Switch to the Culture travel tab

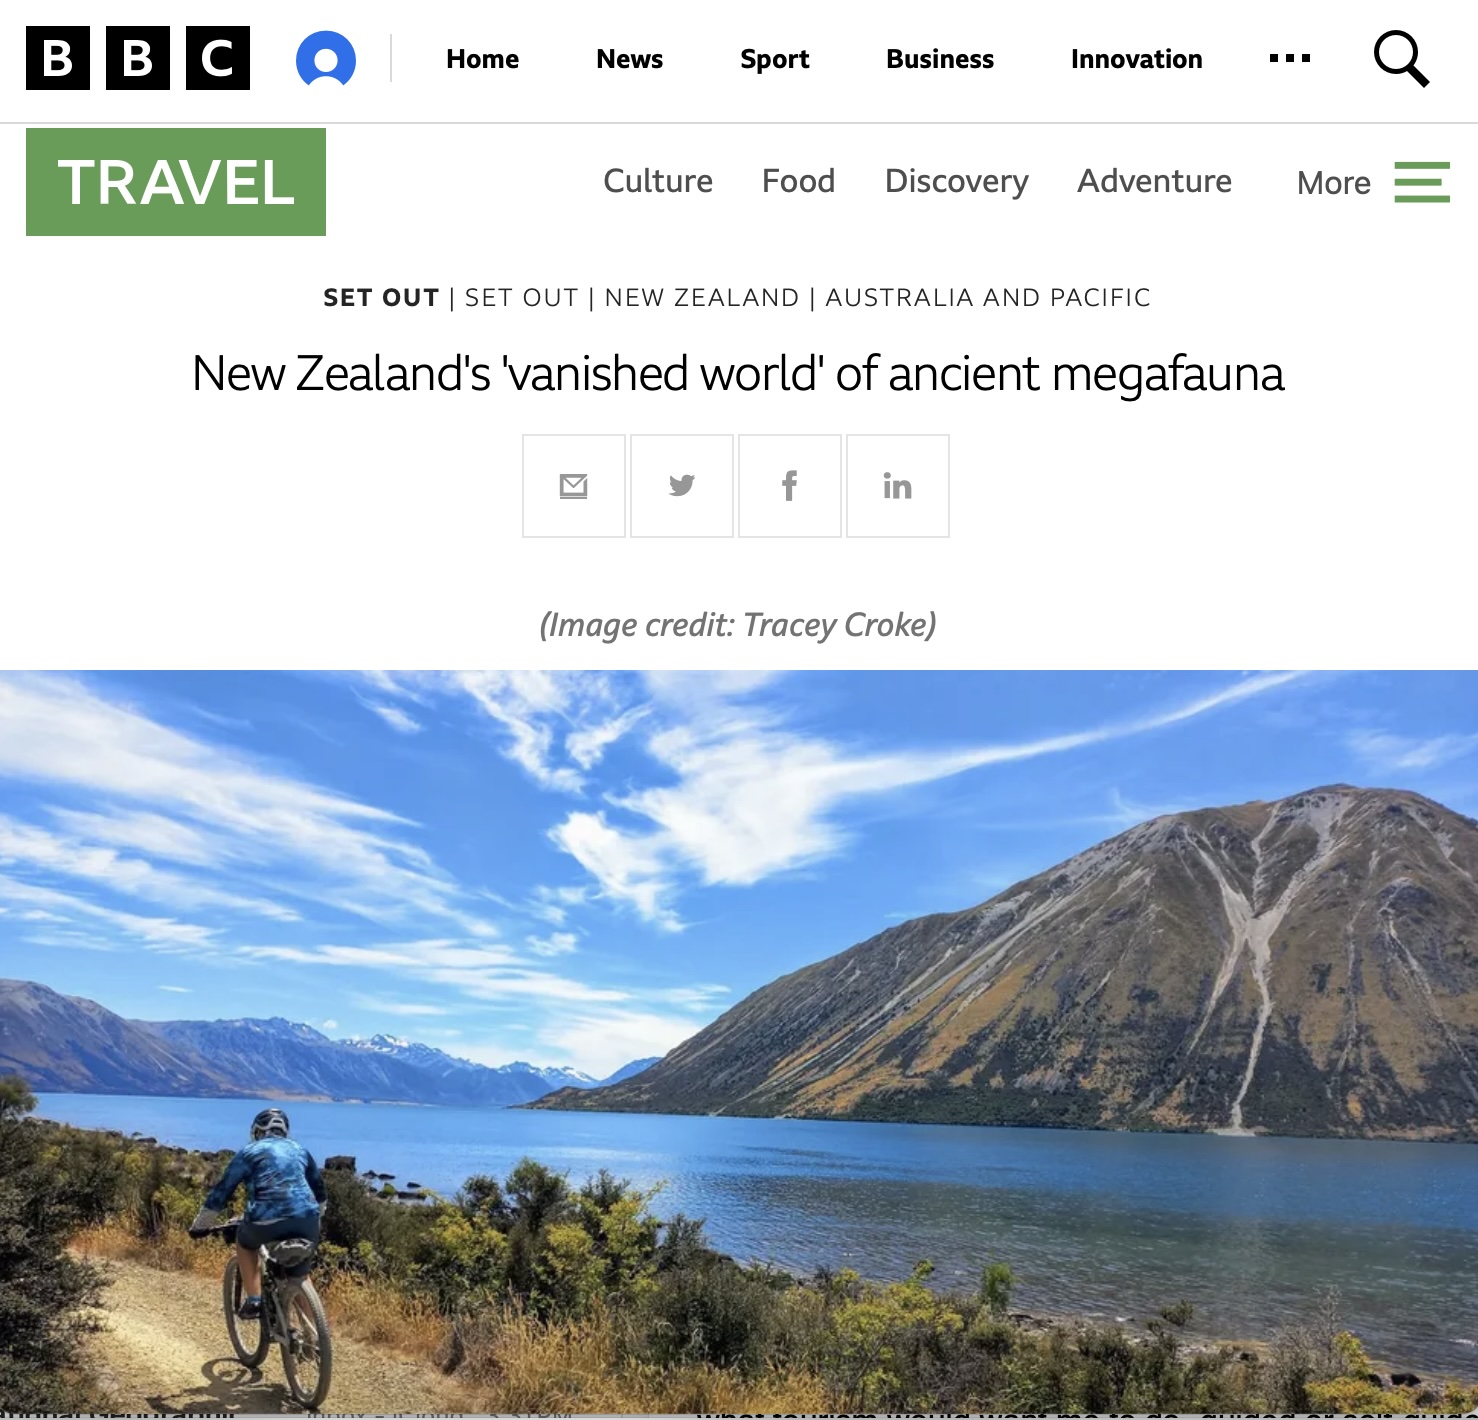tap(658, 181)
